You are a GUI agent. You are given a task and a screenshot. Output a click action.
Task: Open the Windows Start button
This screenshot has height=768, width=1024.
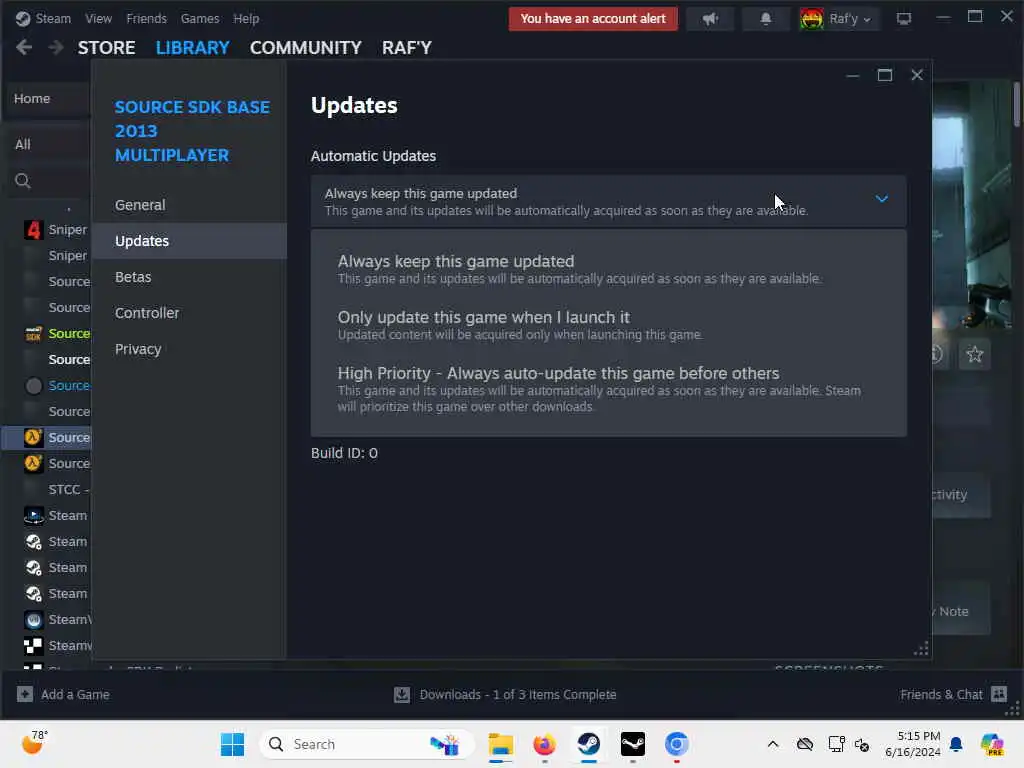232,744
